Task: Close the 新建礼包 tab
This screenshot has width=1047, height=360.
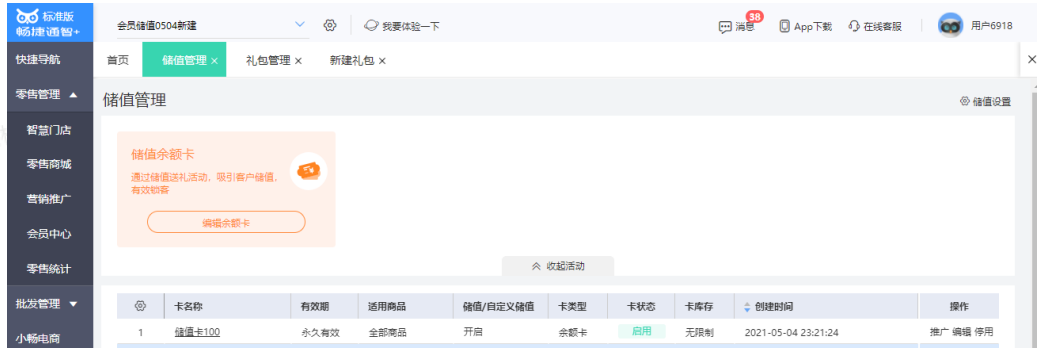Action: coord(382,61)
